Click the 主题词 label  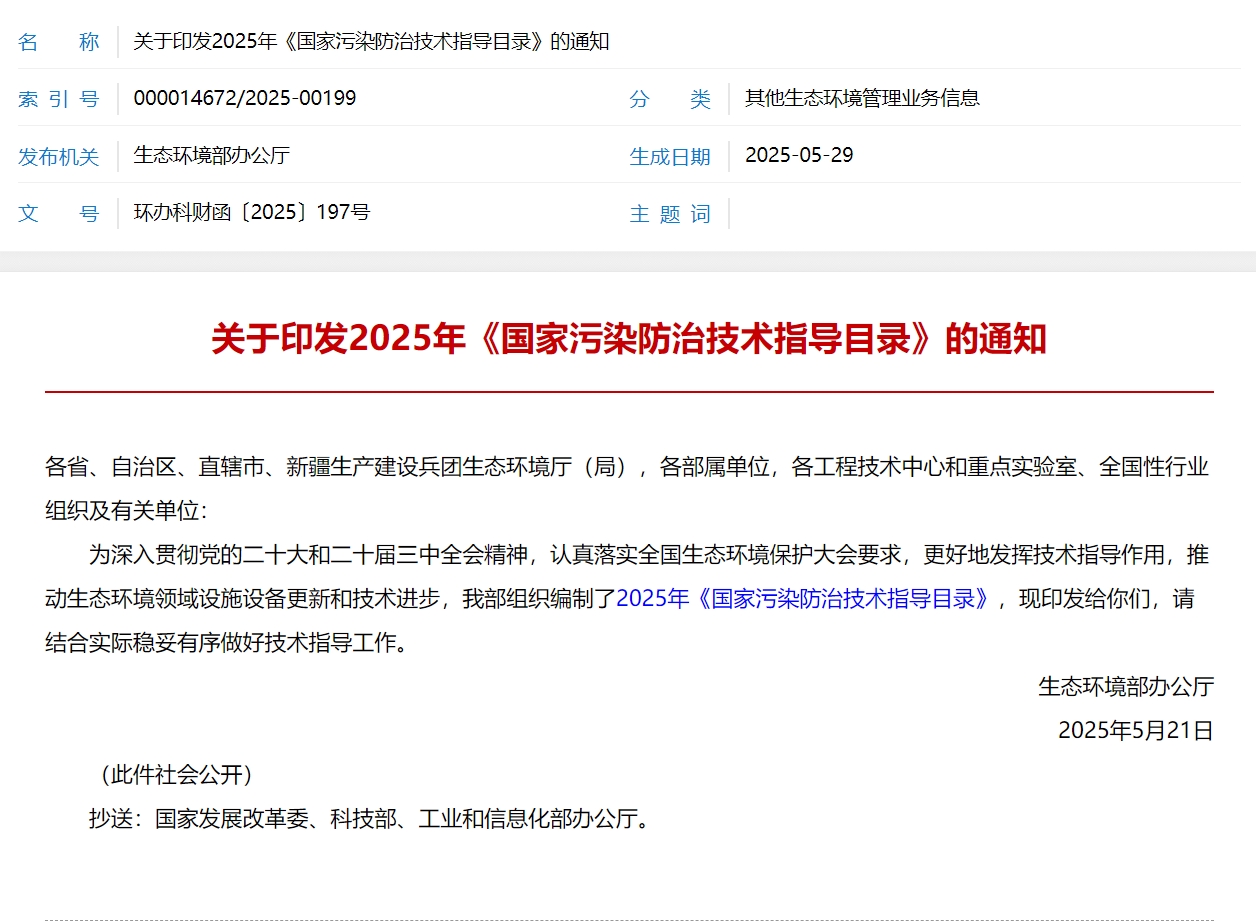670,214
